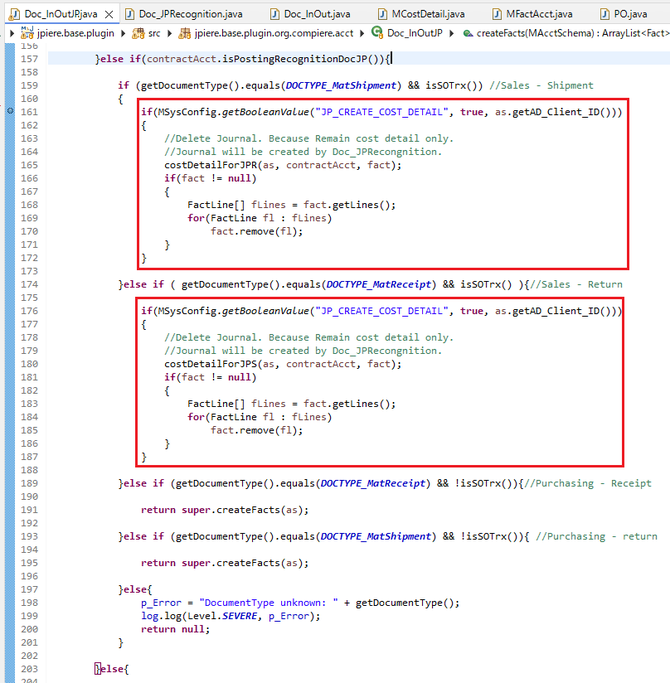Click the createFacts method icon in breadcrumb
The width and height of the screenshot is (670, 683).
click(x=468, y=34)
